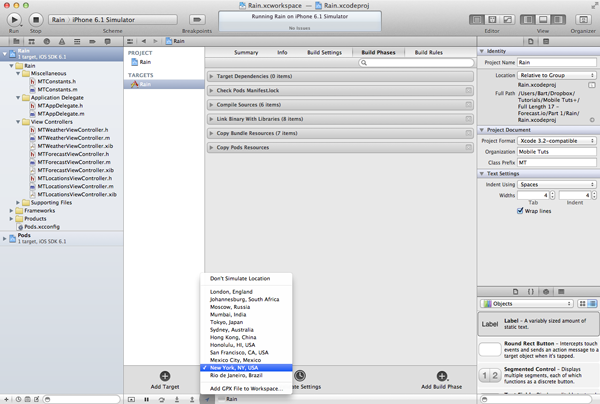Toggle the Breakpoints button
The width and height of the screenshot is (600, 404).
197,20
